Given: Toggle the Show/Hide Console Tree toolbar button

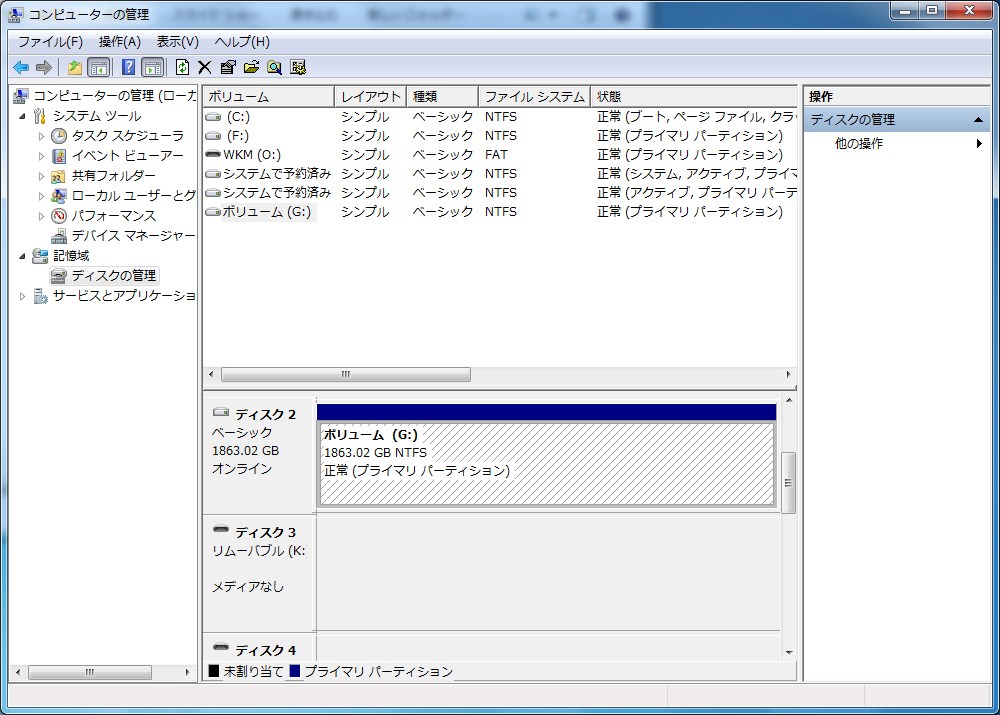Looking at the screenshot, I should coord(99,67).
